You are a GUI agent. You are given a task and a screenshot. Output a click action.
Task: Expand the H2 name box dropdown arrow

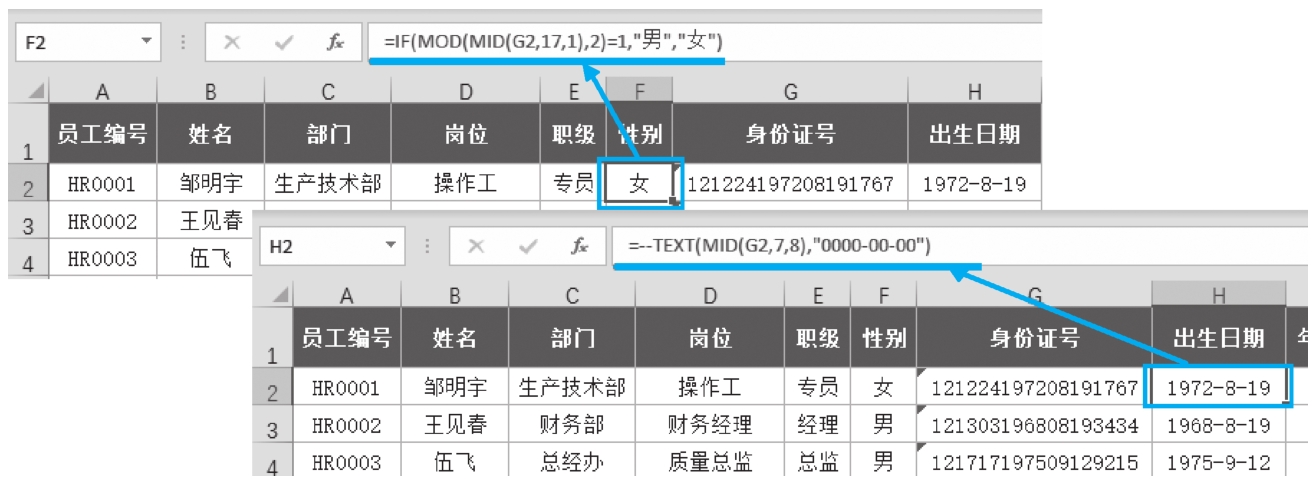point(390,246)
